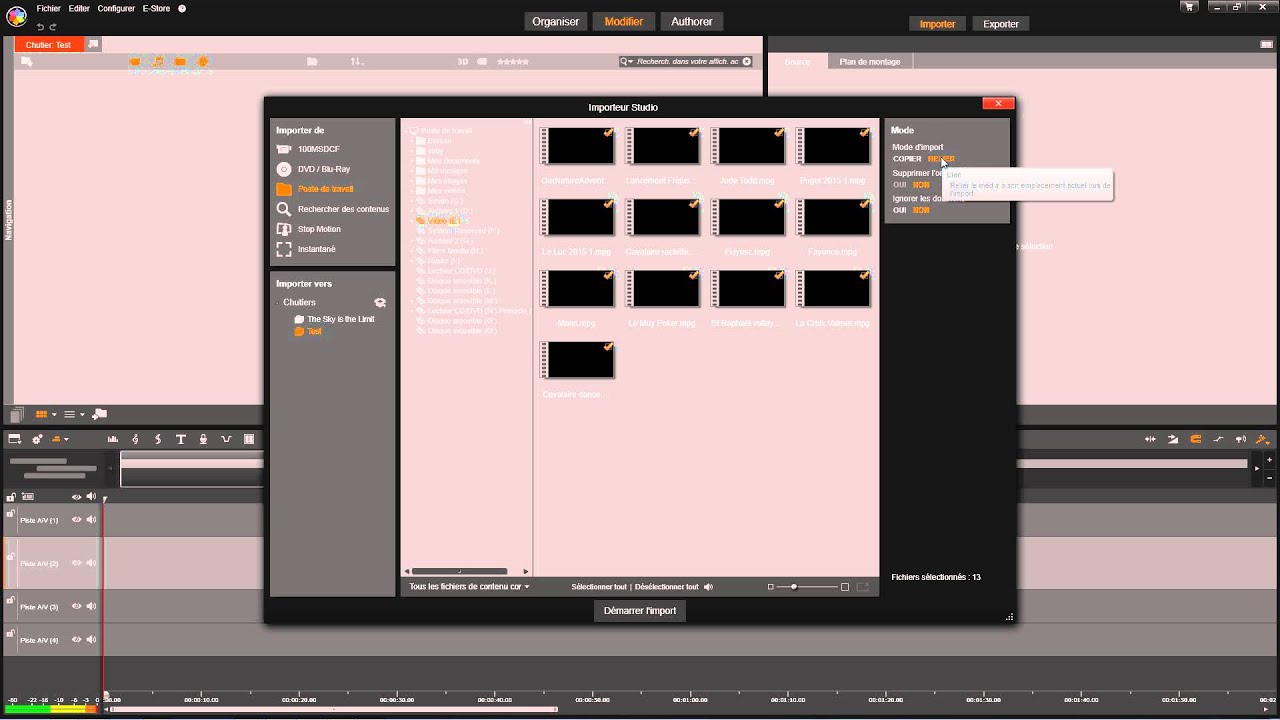Choose DVD / Blu-Ray import source
Screen dimensions: 1280x720
(323, 169)
